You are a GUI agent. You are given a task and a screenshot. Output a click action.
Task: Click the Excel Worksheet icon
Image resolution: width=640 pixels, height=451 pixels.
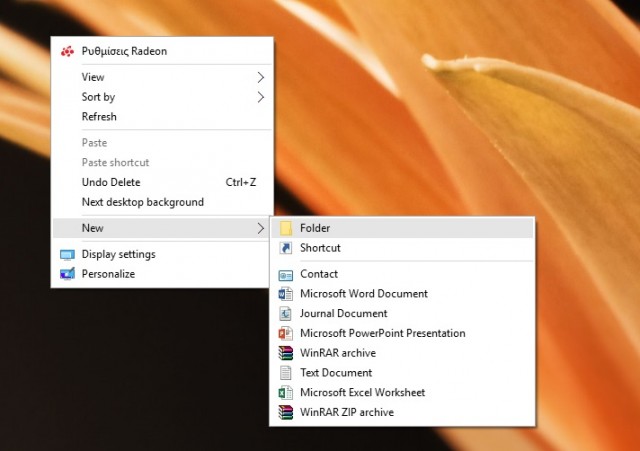coord(285,393)
